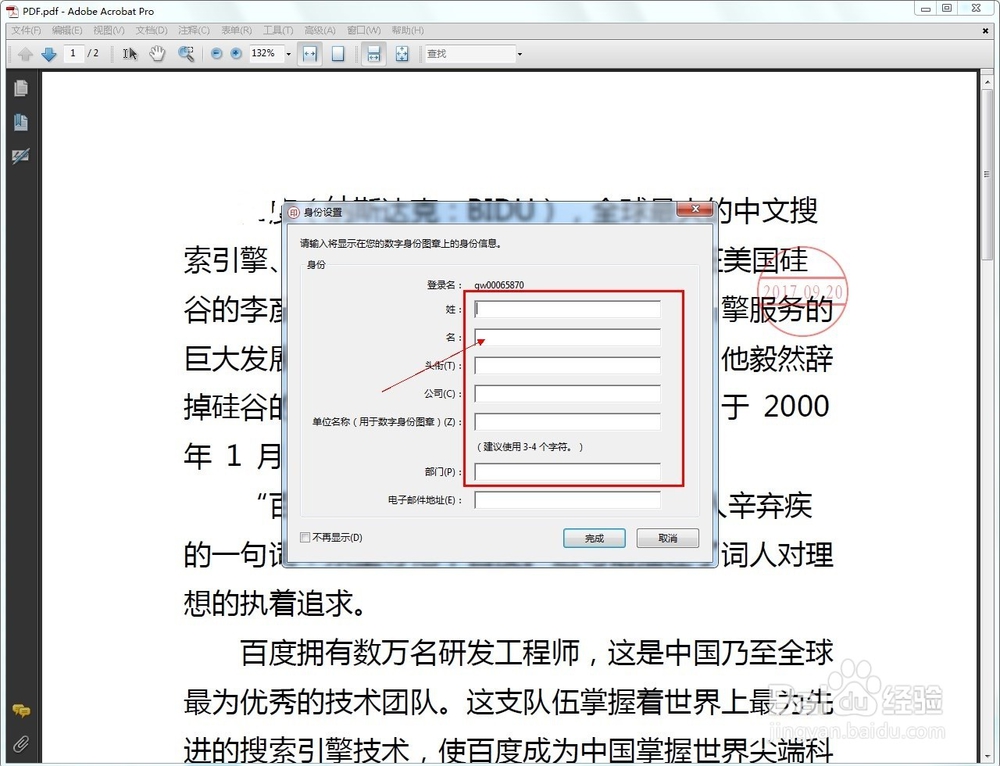The height and width of the screenshot is (766, 1000).
Task: Open Attachments paperclip panel
Action: point(20,744)
